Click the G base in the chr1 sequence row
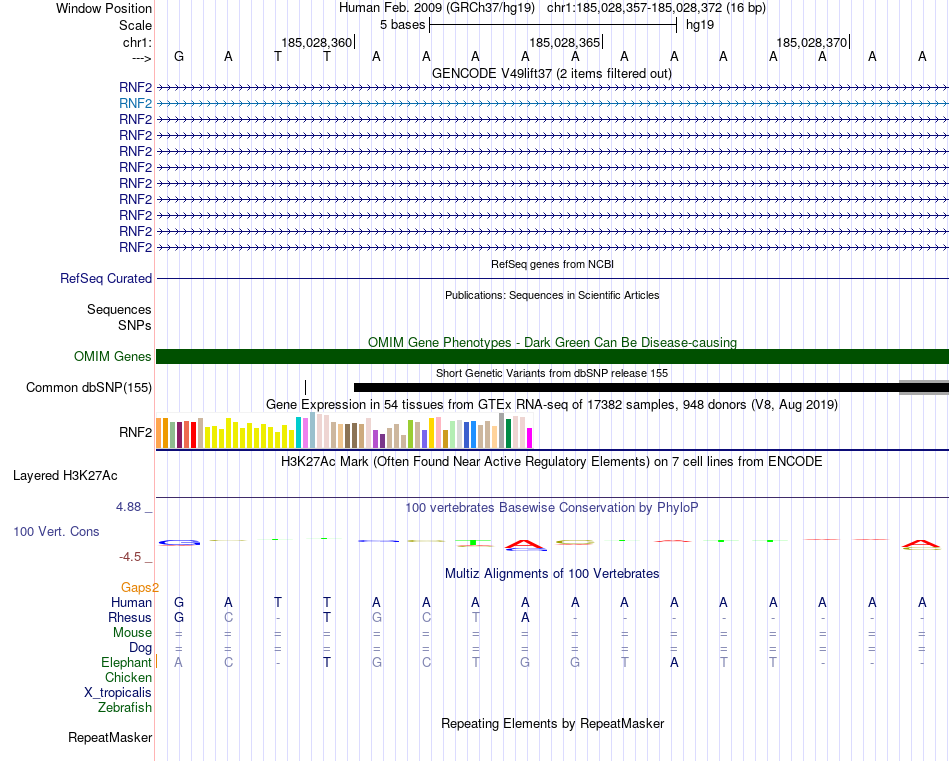 pos(179,56)
